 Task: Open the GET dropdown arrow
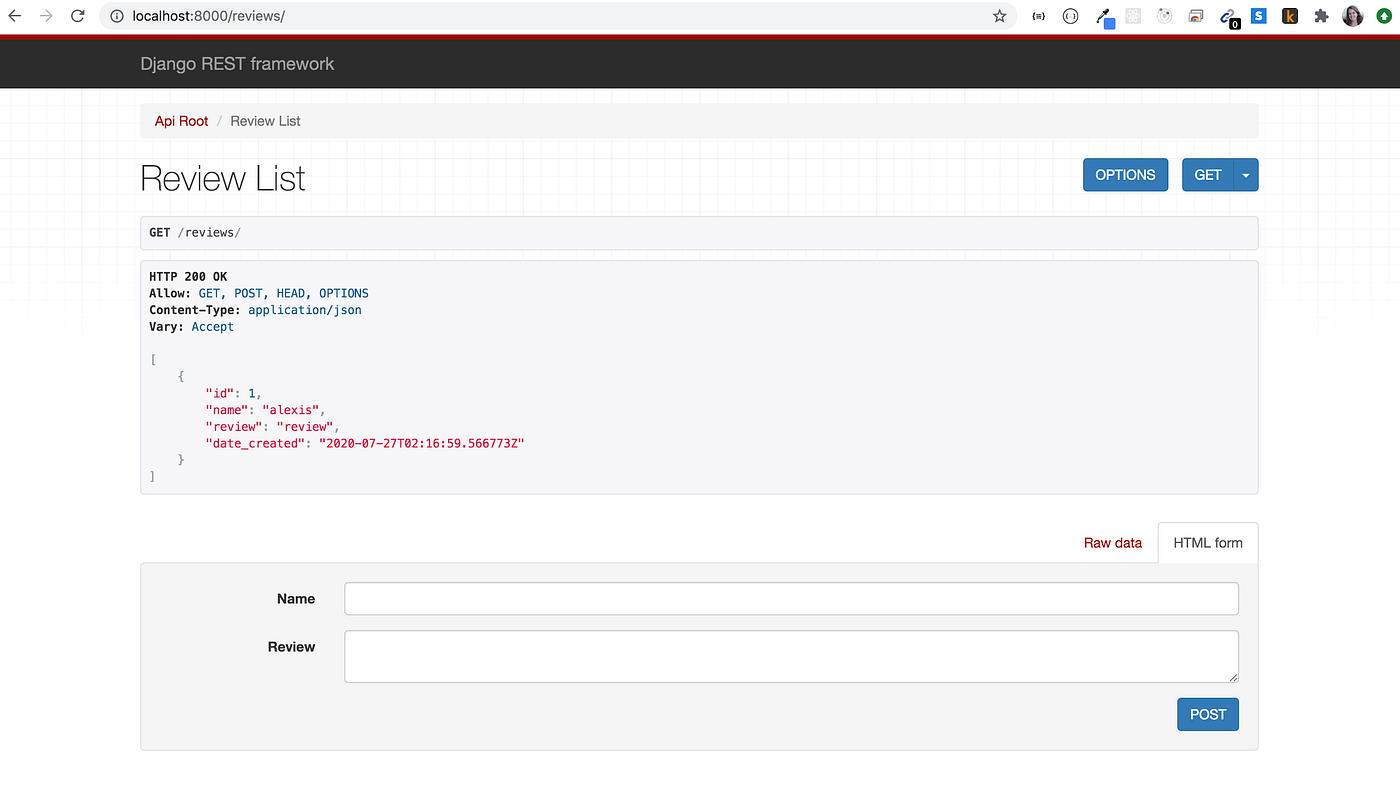click(1246, 174)
